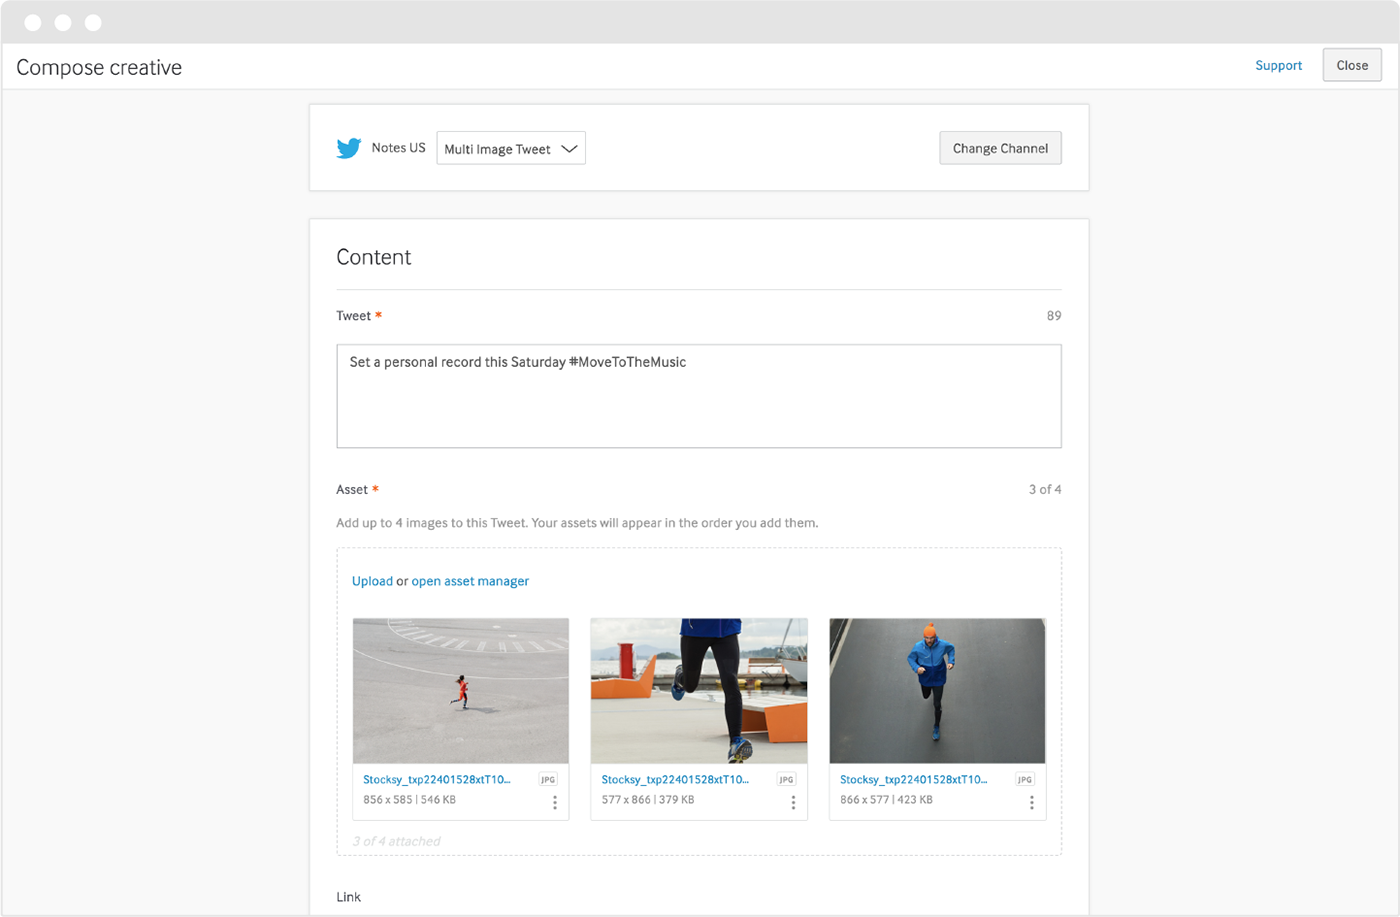Click the 'Content' section heading
Viewport: 1400px width, 917px height.
click(374, 257)
